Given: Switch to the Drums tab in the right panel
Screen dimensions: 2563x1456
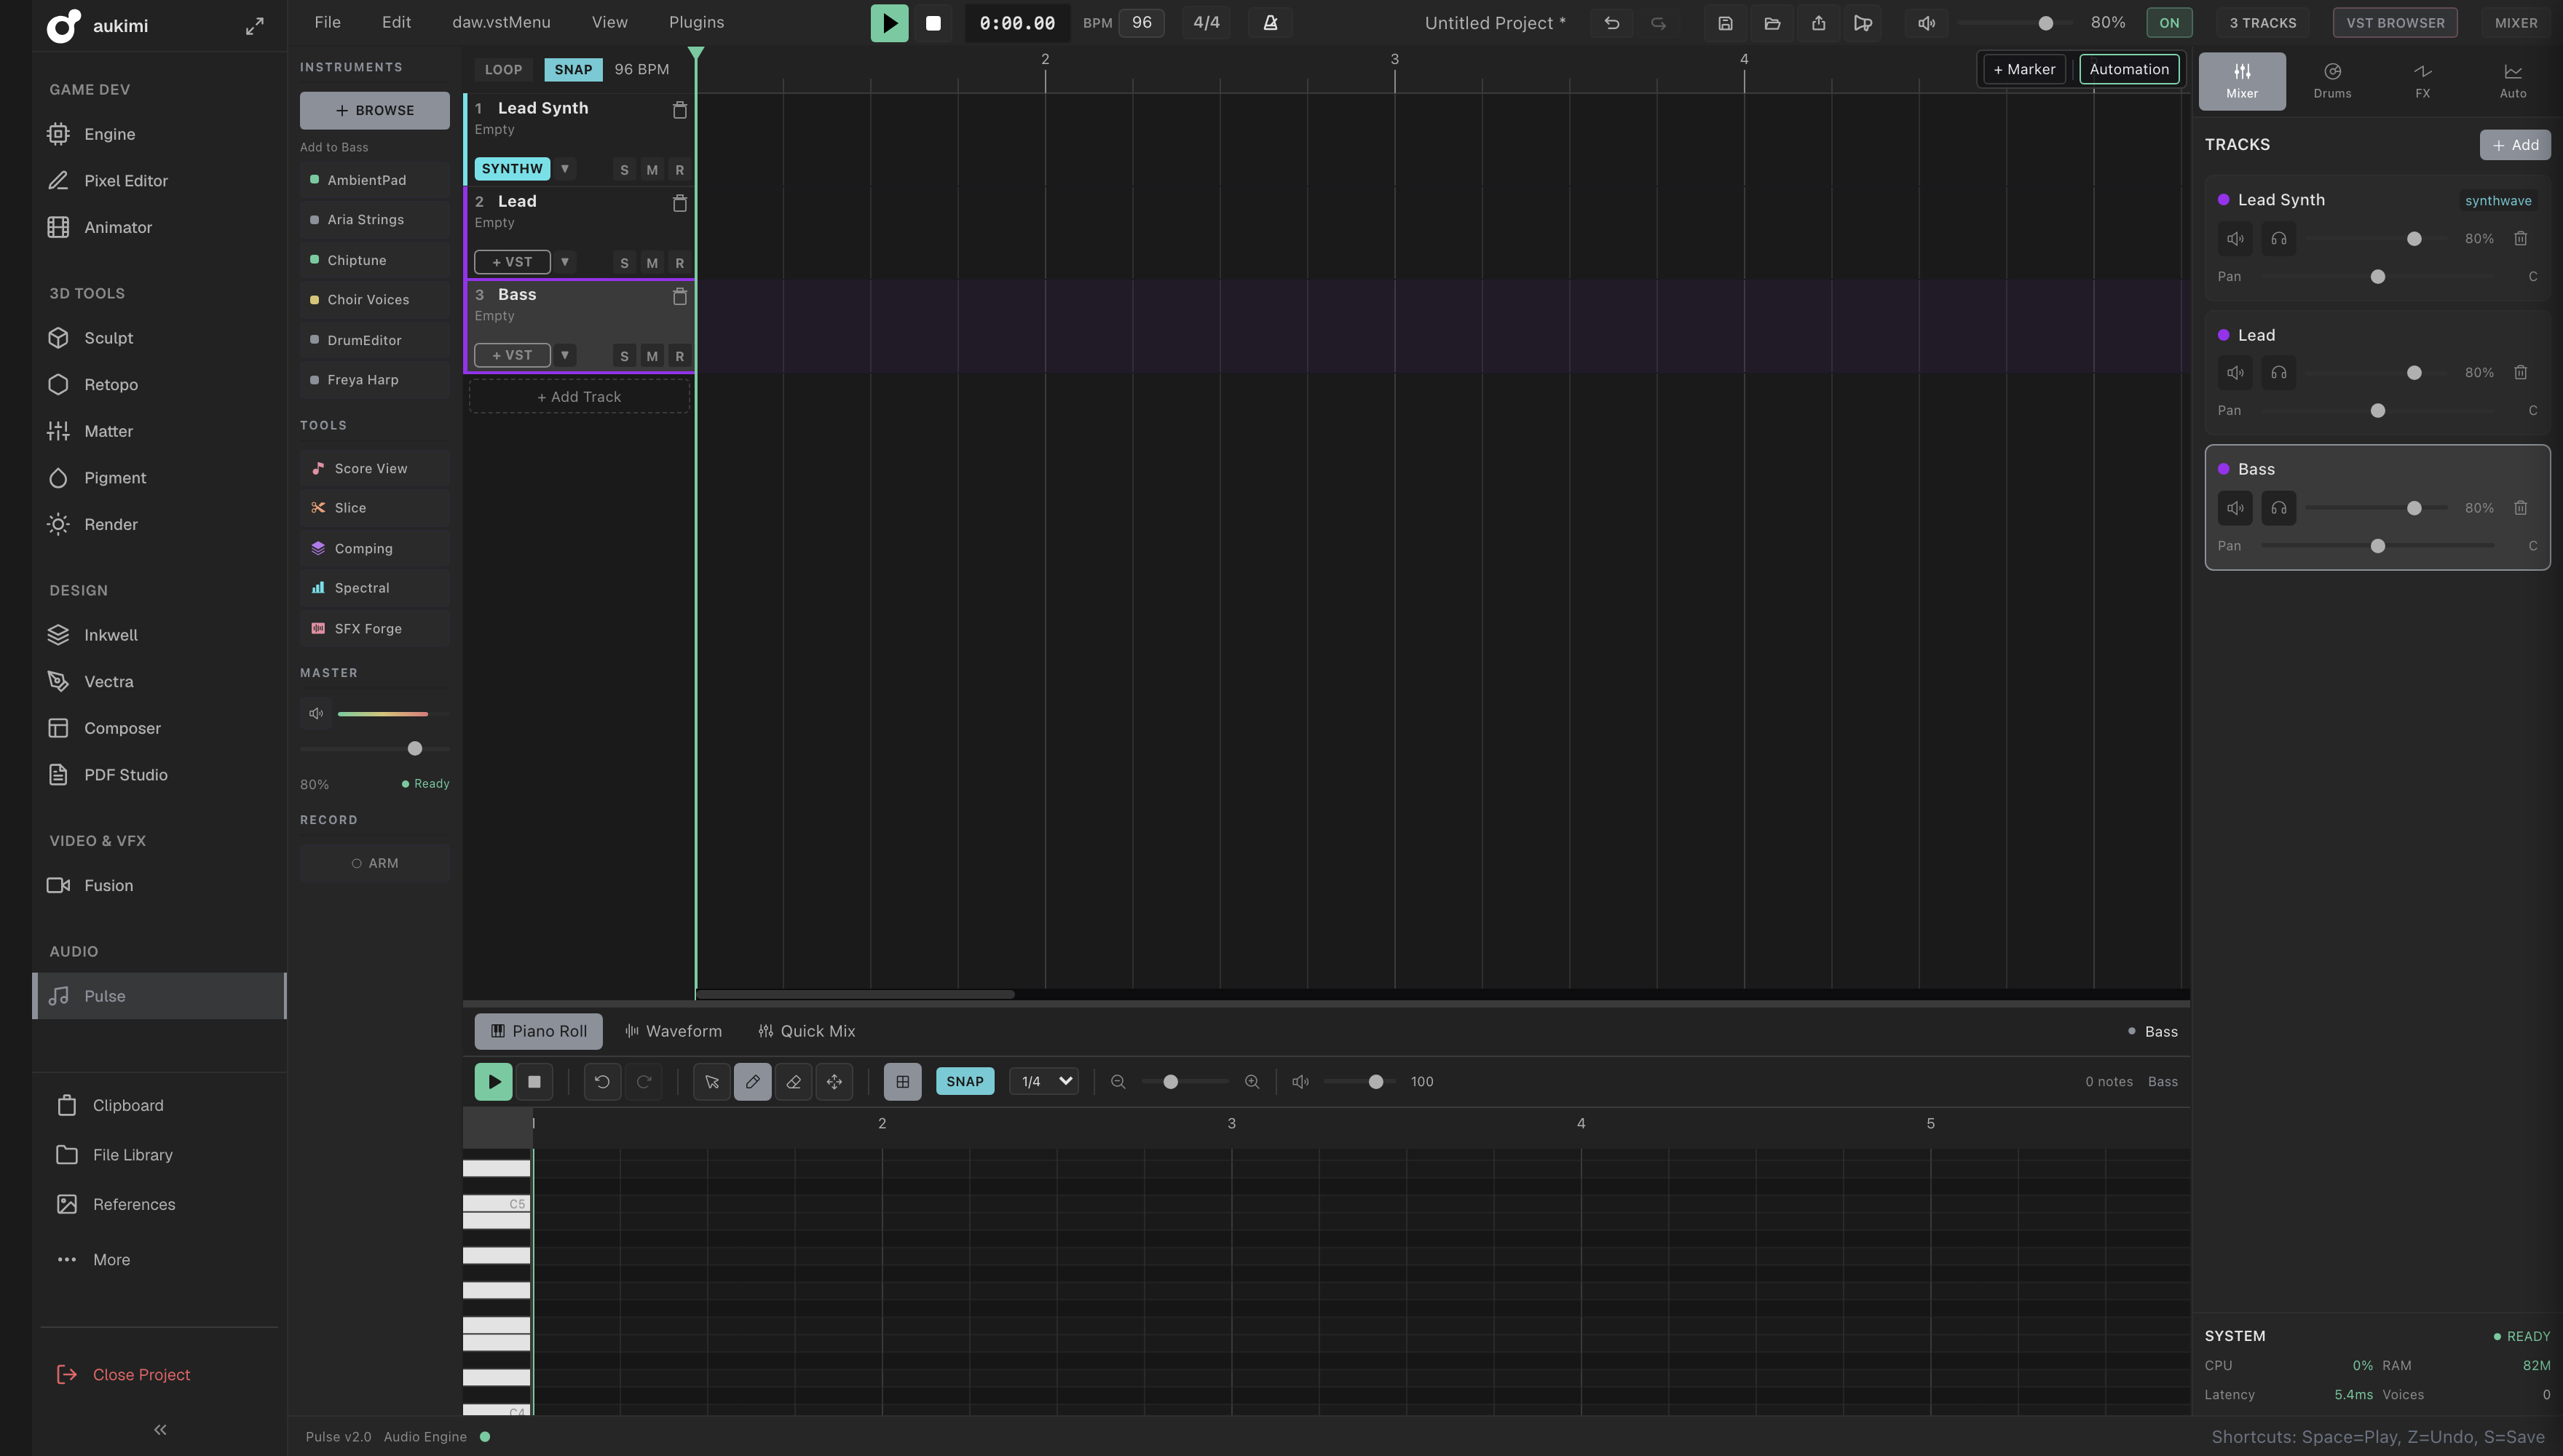Looking at the screenshot, I should tap(2332, 81).
